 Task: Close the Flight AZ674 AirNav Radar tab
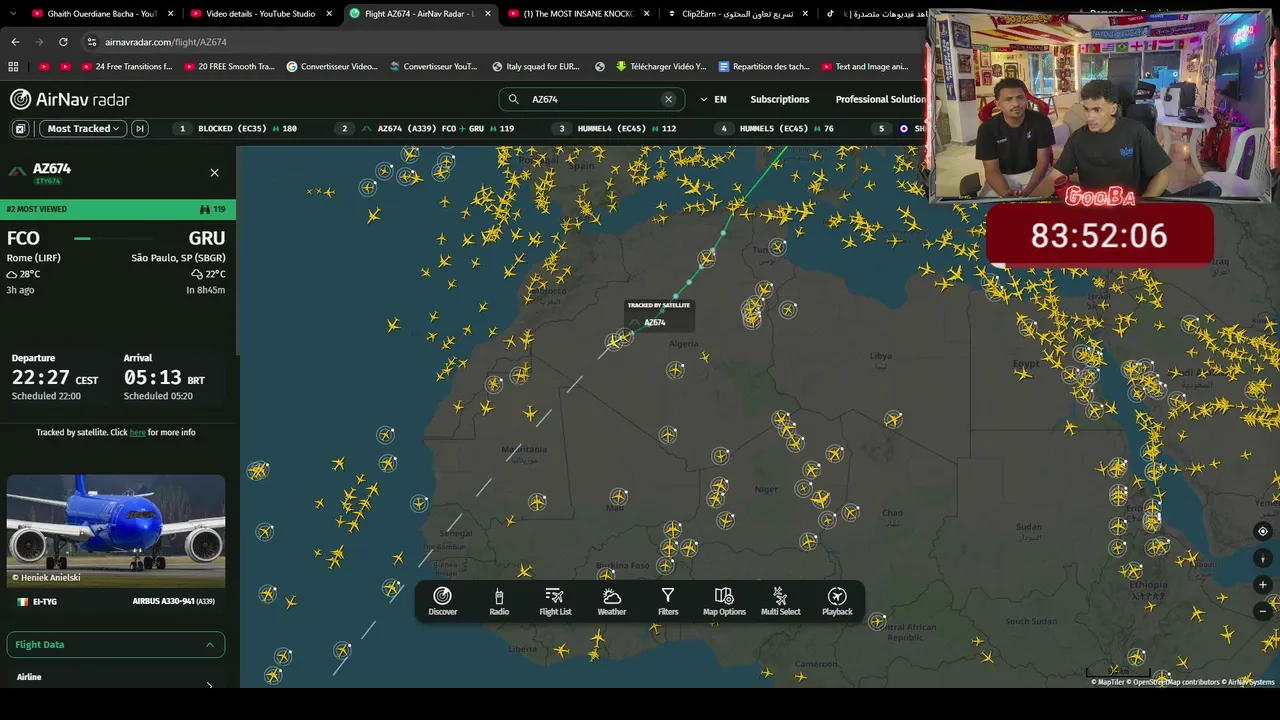(486, 14)
